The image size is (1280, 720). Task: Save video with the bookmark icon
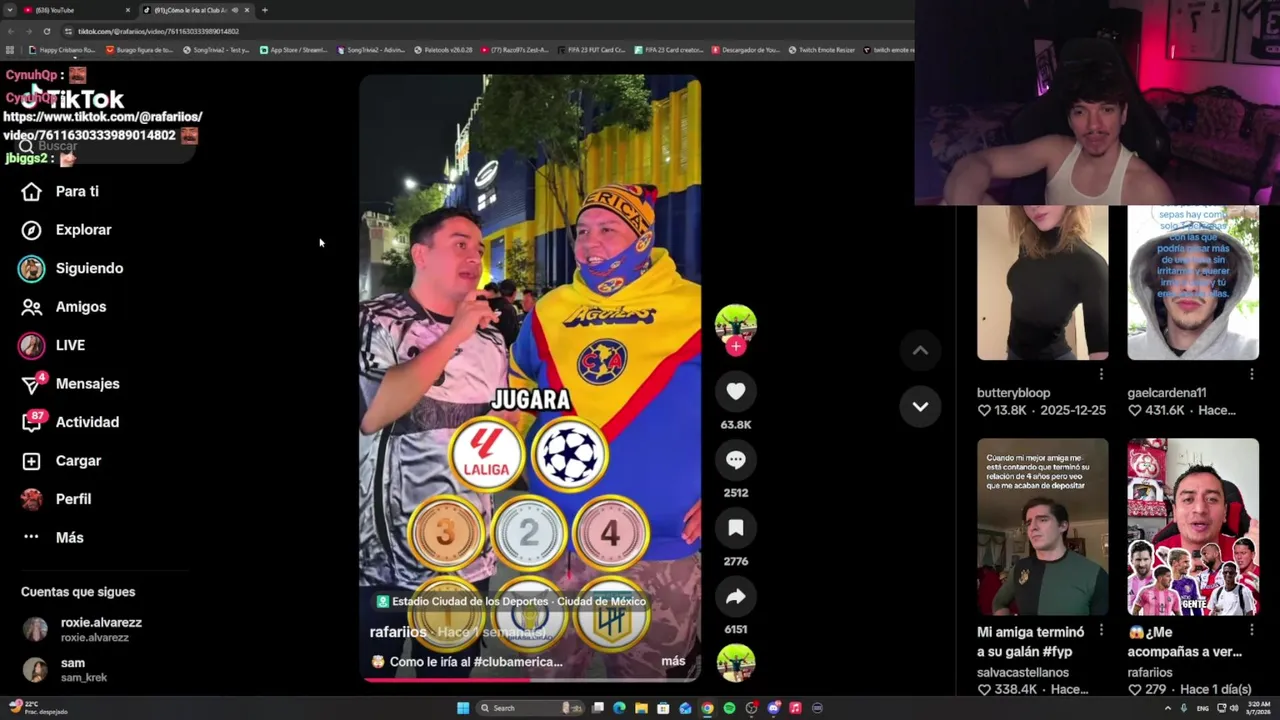tap(736, 528)
